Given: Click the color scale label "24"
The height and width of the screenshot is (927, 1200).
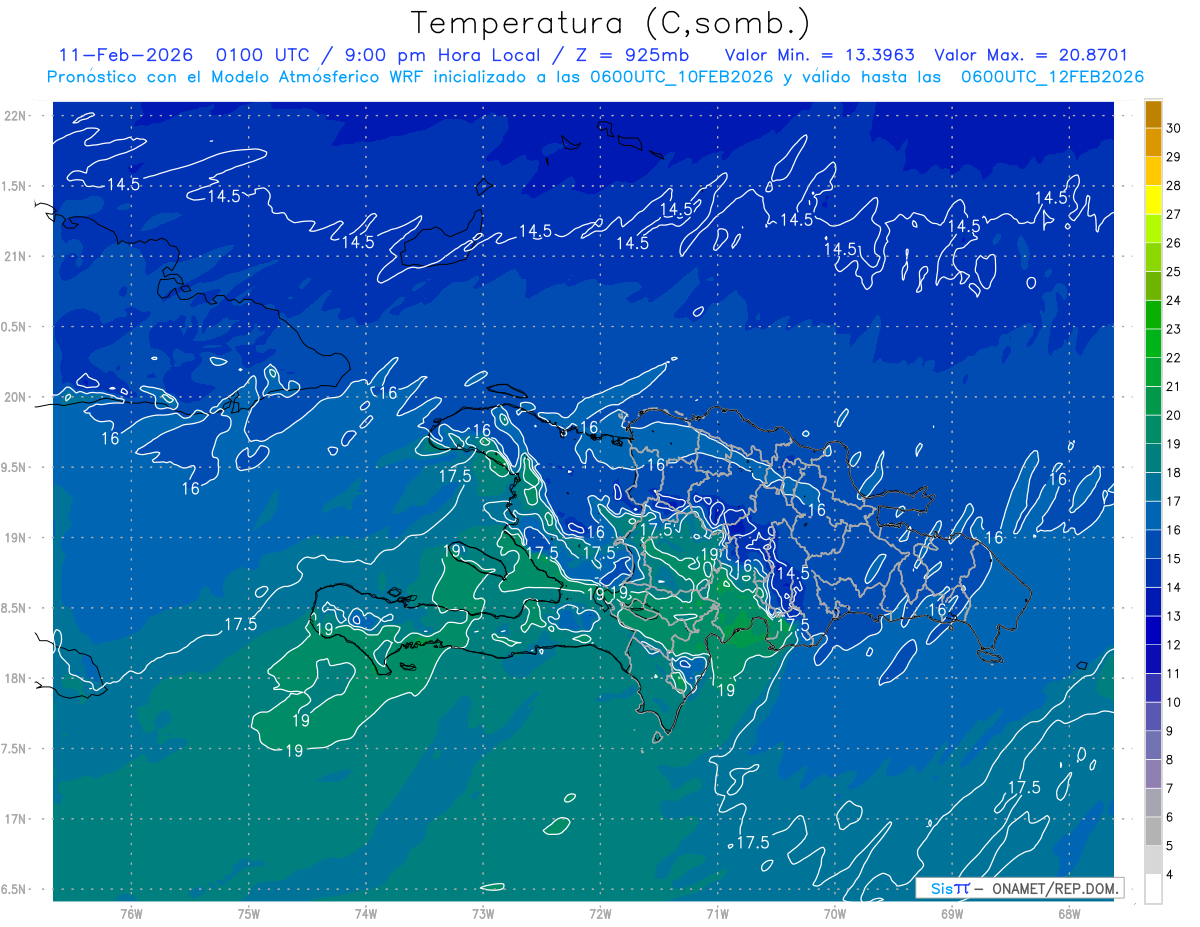Looking at the screenshot, I should [1174, 300].
